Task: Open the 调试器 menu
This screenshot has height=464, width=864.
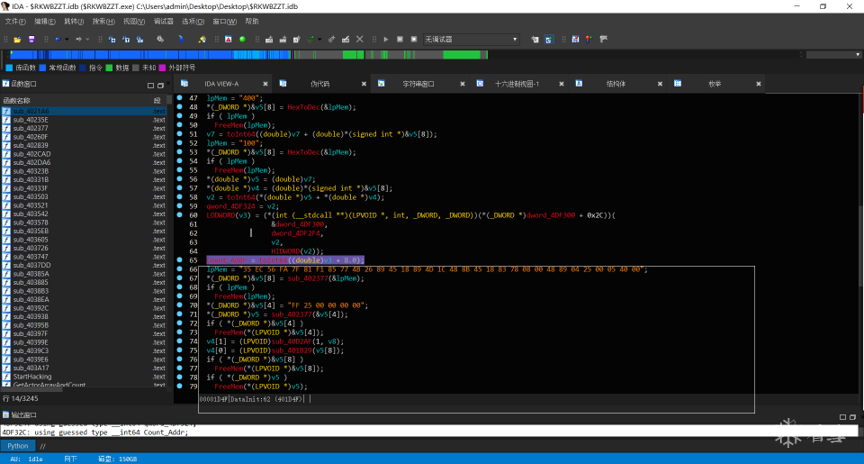Action: click(164, 21)
